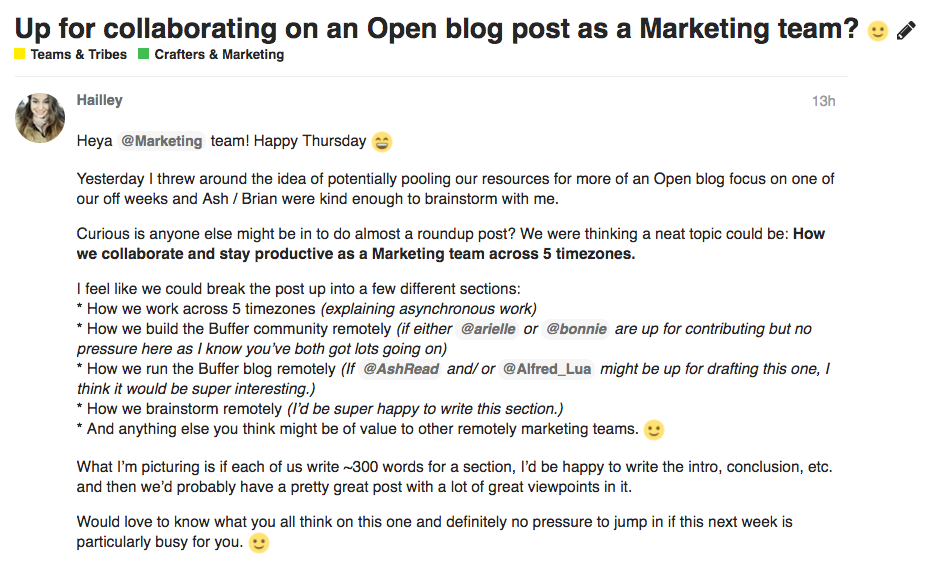Open the Crafters & Marketing category
This screenshot has width=931, height=566.
point(219,55)
